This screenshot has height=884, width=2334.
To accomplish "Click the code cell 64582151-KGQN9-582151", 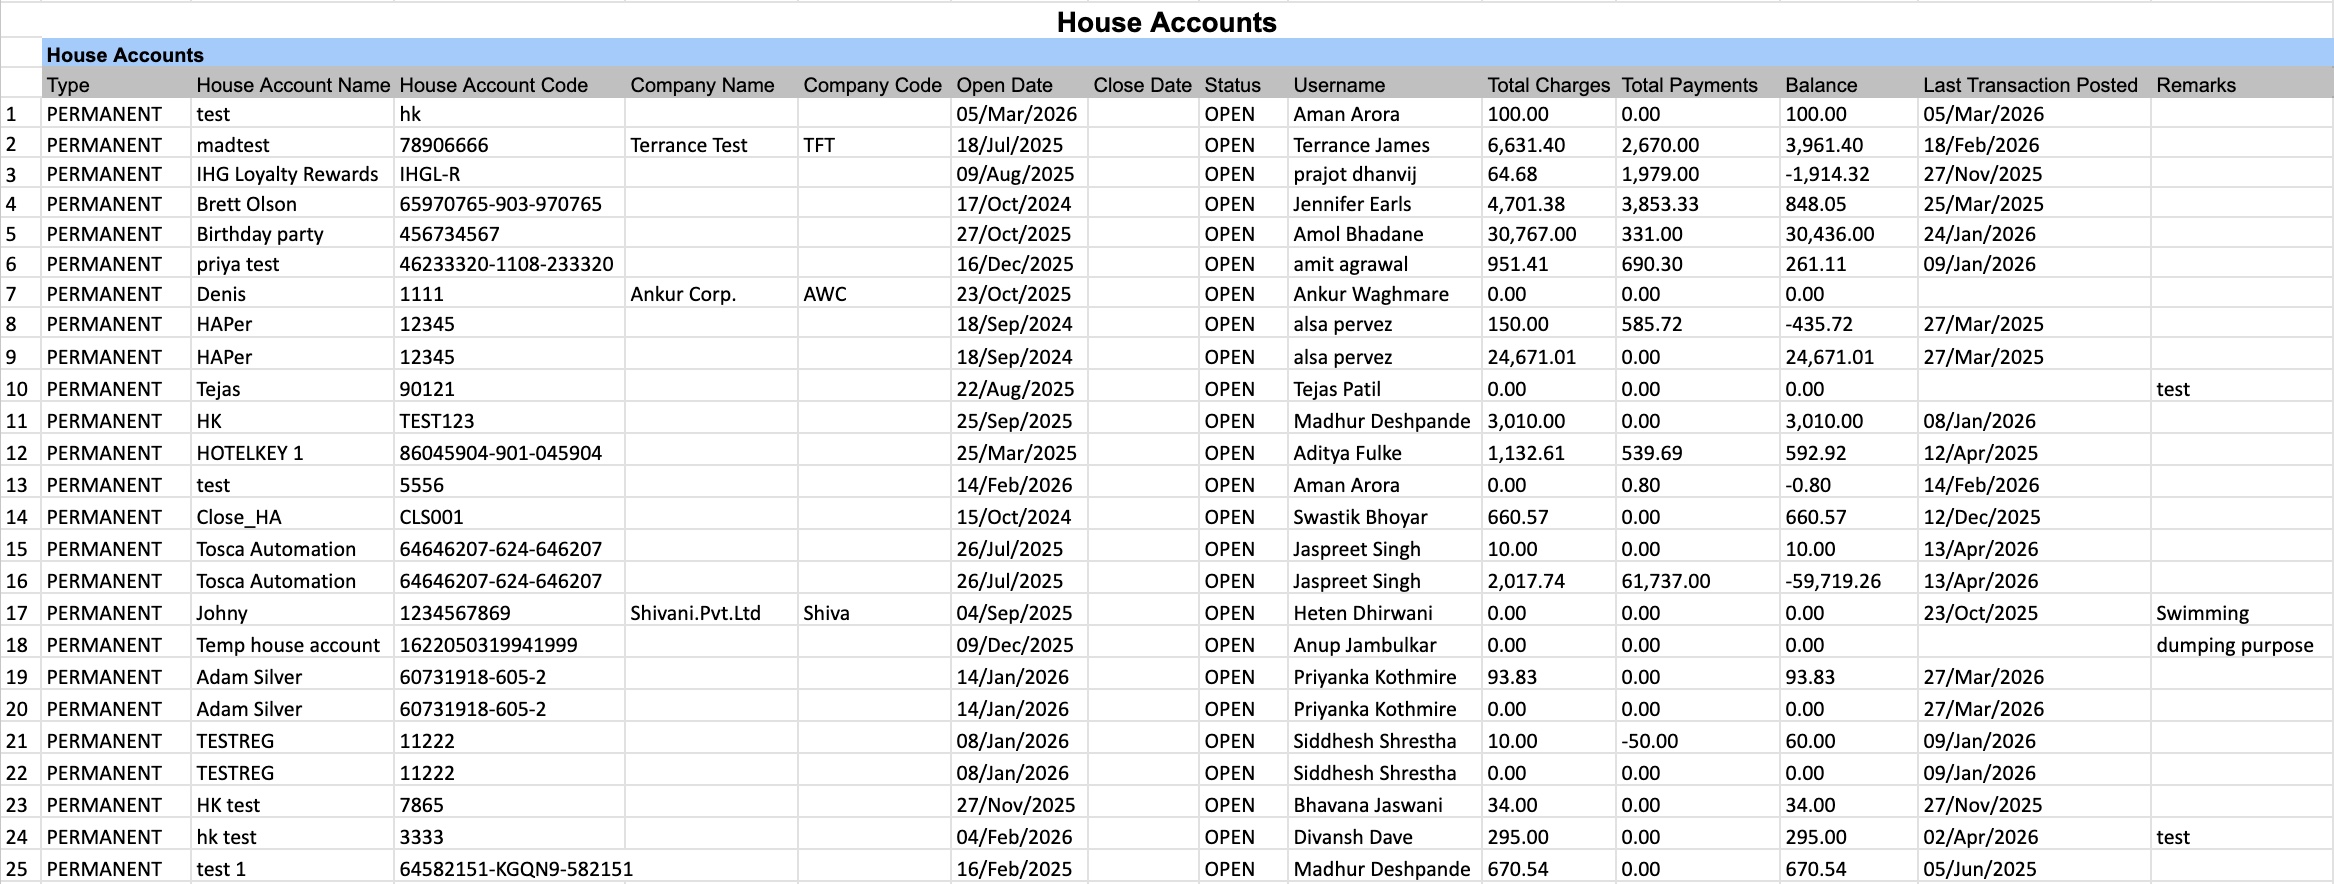I will [x=516, y=869].
